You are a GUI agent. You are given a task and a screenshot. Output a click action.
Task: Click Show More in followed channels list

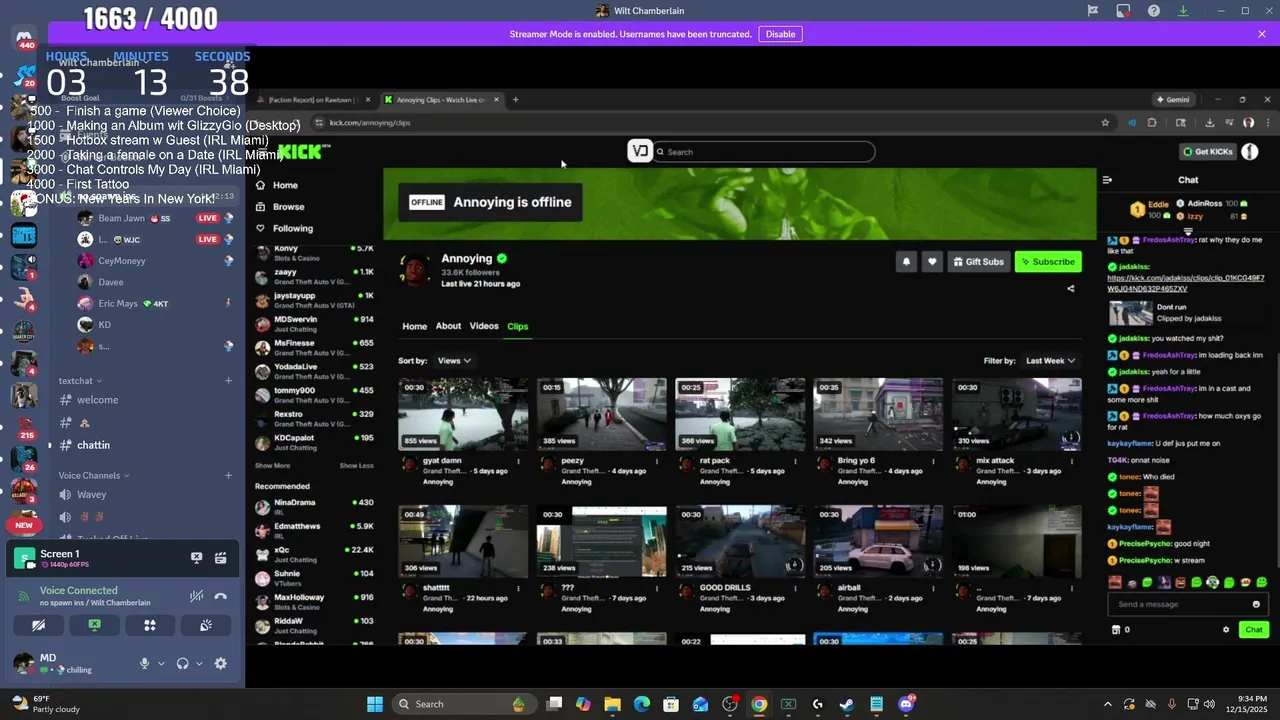click(x=272, y=466)
